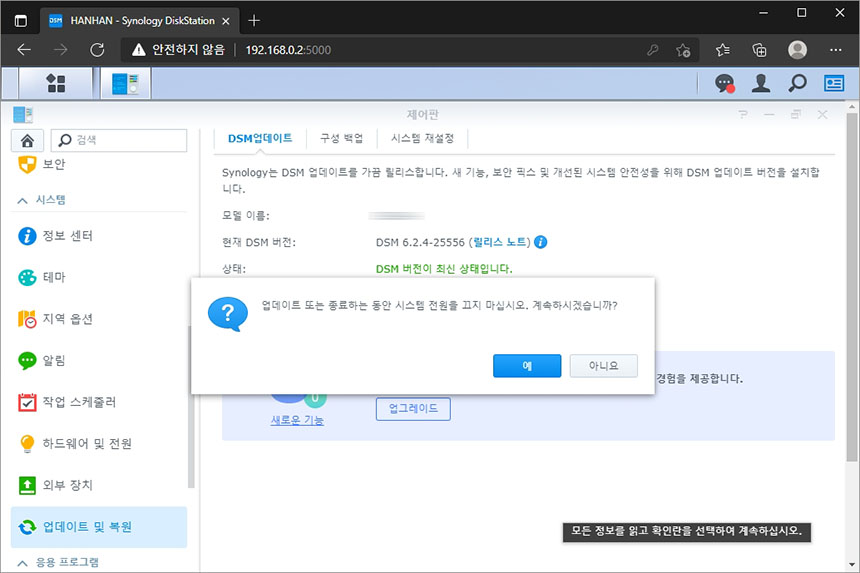Screen dimensions: 860x573
Task: Switch to 시스템 재설정 tab
Action: click(422, 138)
